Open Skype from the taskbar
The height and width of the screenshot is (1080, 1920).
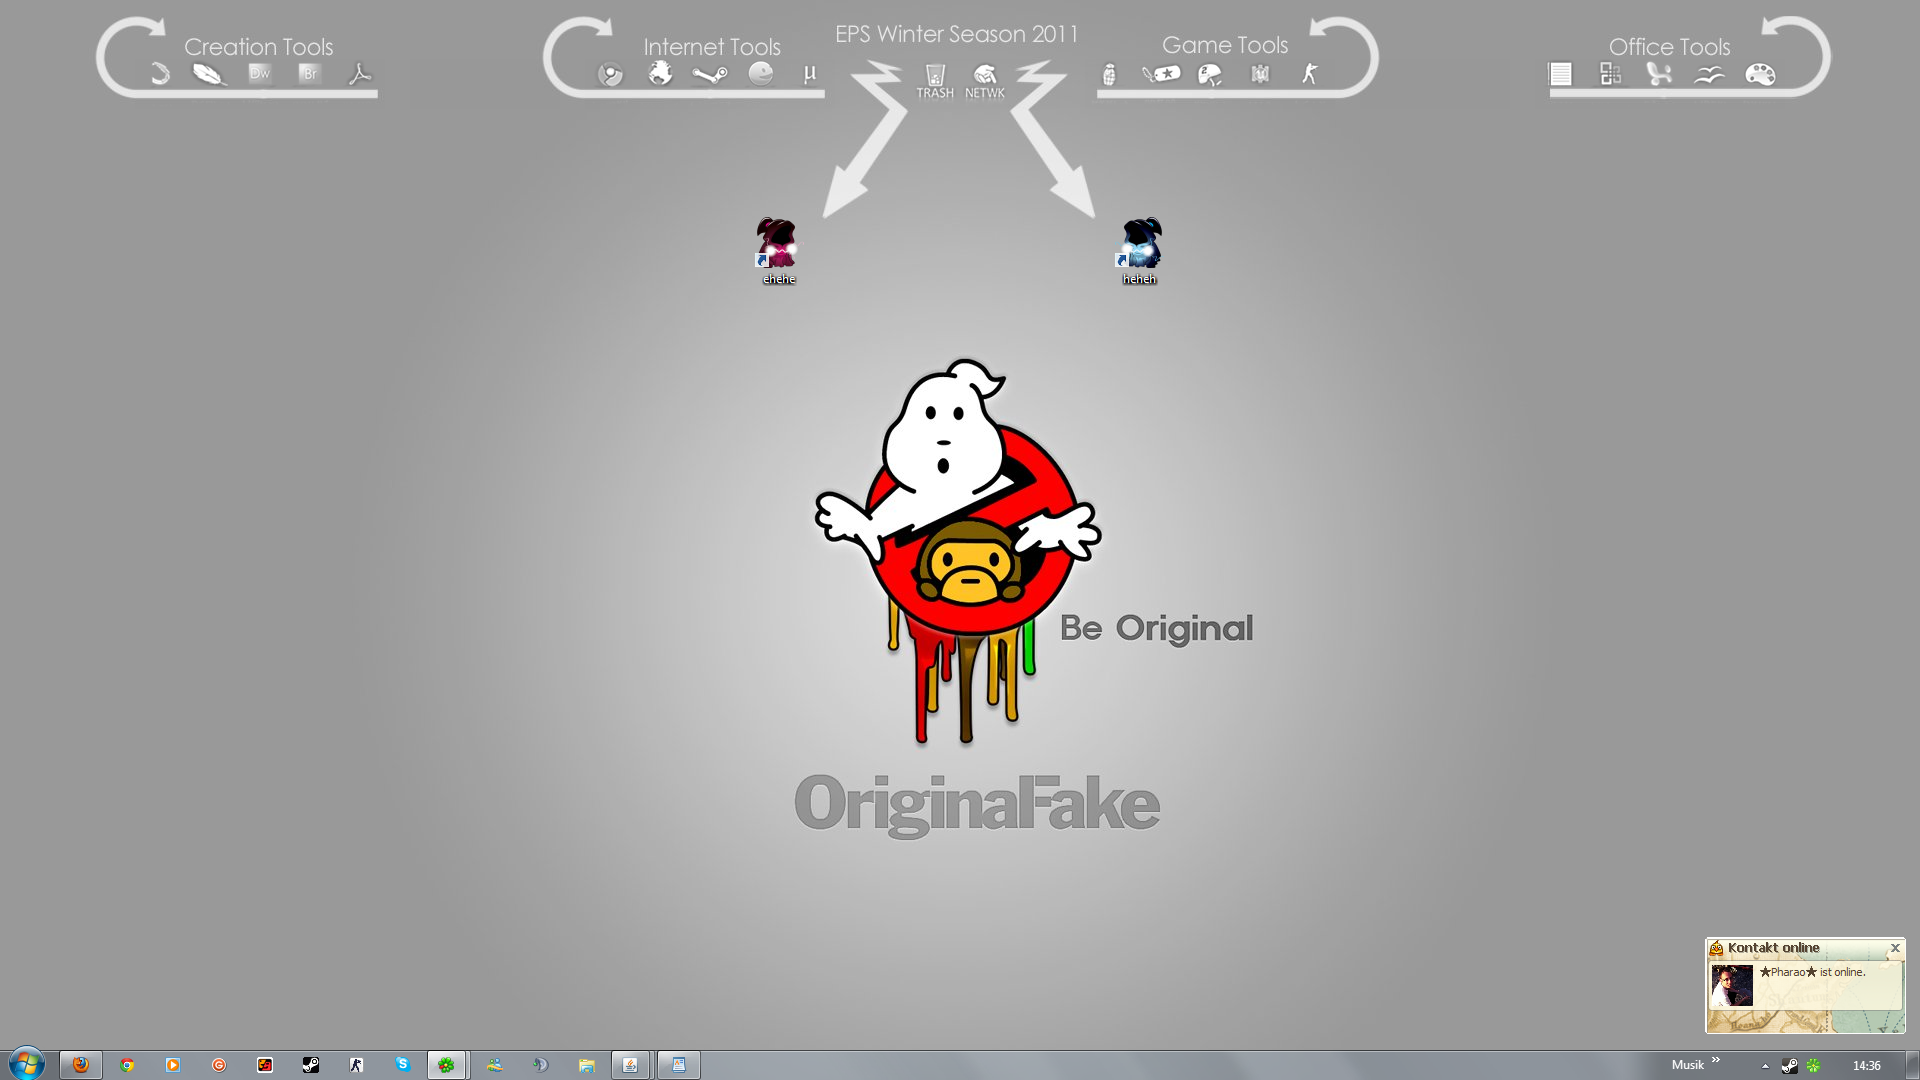tap(402, 1065)
